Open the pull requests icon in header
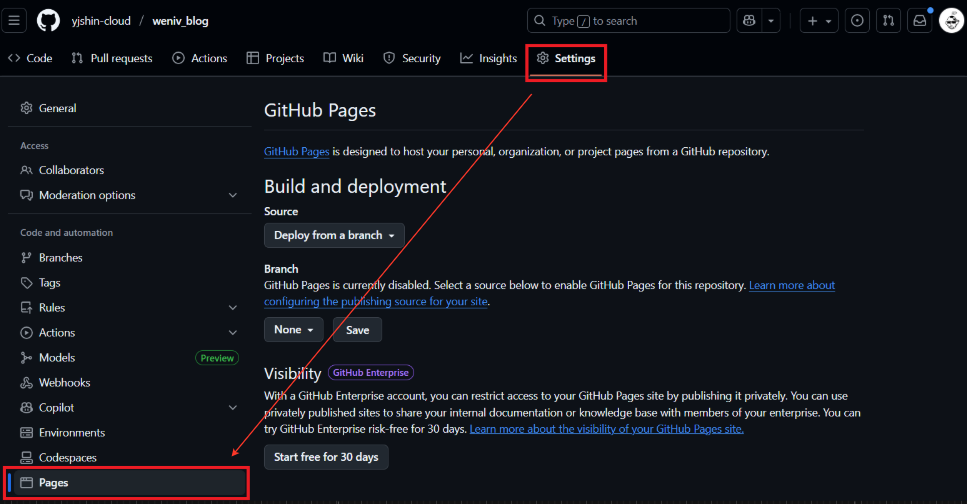The height and width of the screenshot is (504, 967). (x=888, y=21)
